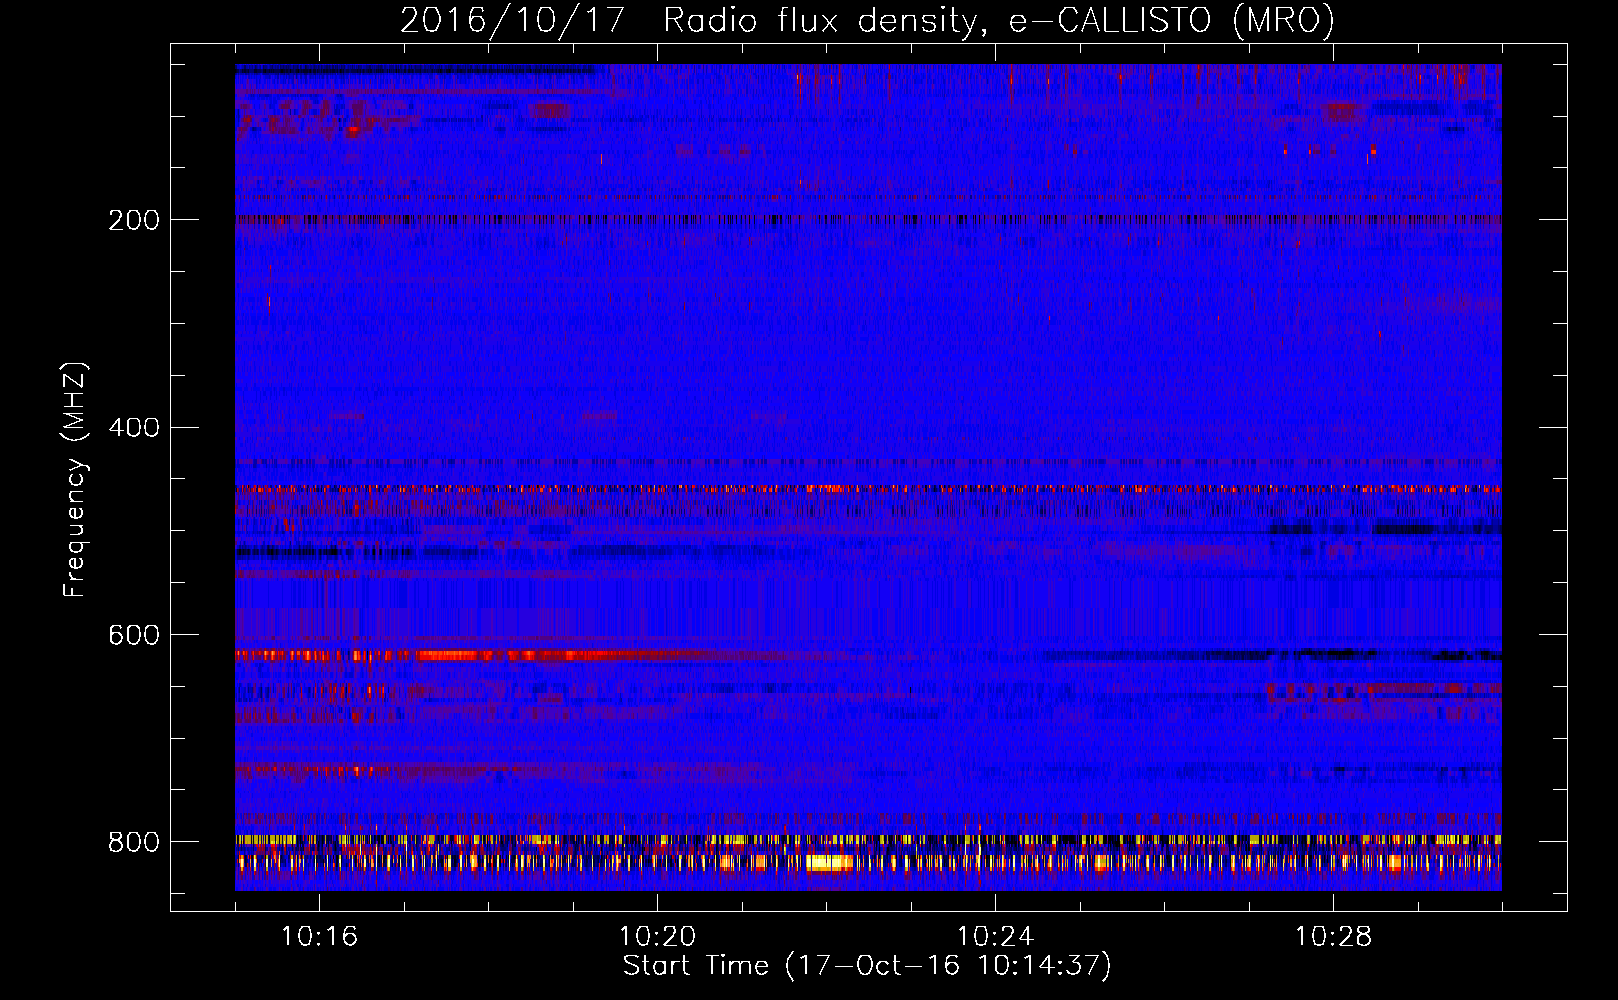1618x1000 pixels.
Task: Click the 'Start Time (17-Oct-16 10:14:37)' label
Action: (867, 966)
